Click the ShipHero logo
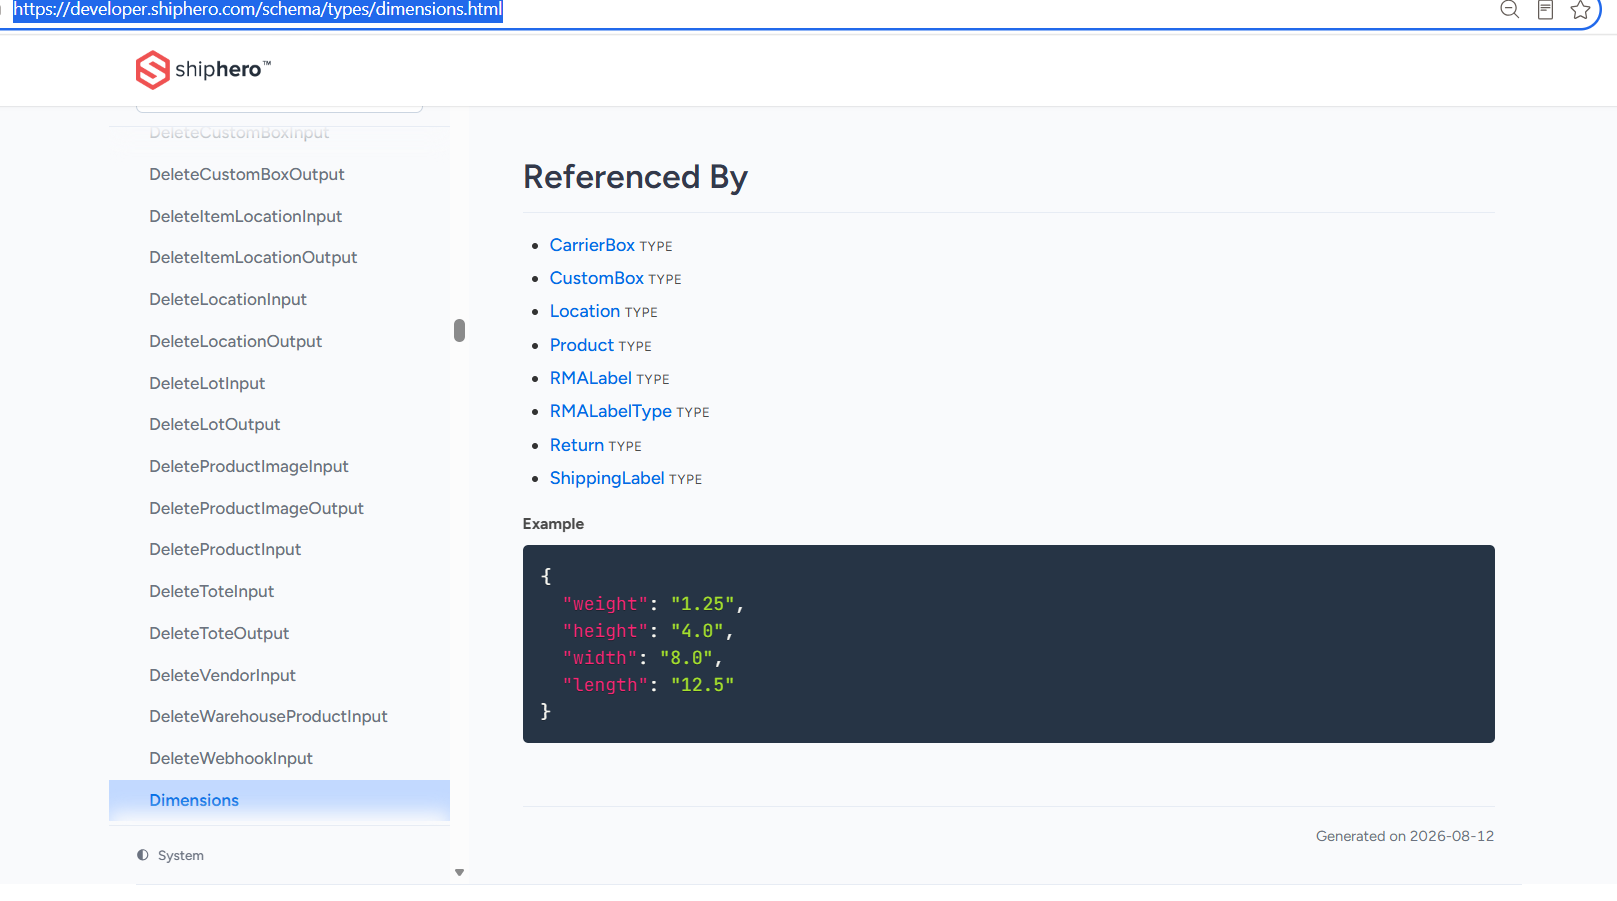The width and height of the screenshot is (1617, 901). point(203,70)
